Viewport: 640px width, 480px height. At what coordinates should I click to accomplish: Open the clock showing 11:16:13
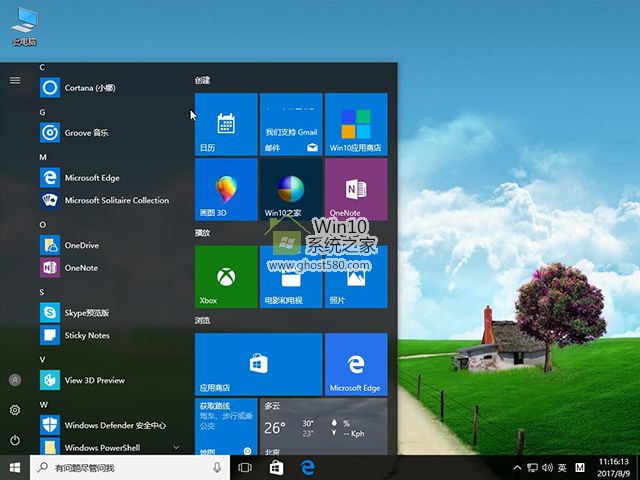[613, 468]
